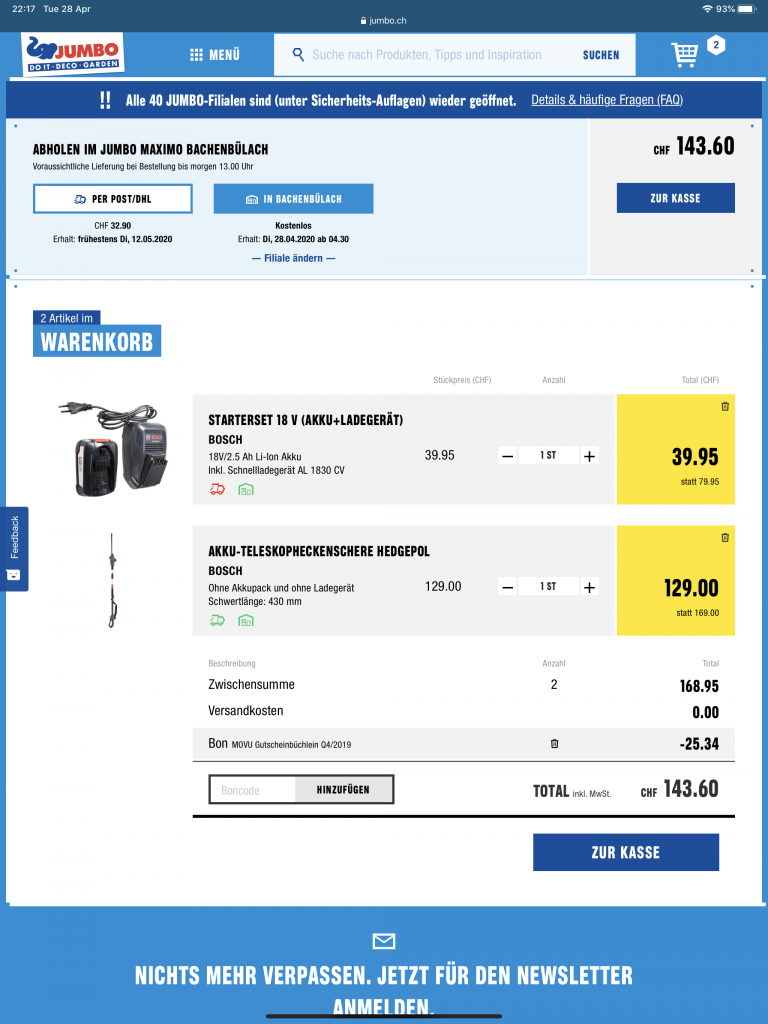Viewport: 768px width, 1024px height.
Task: Click the search magnifier icon
Action: pos(298,54)
